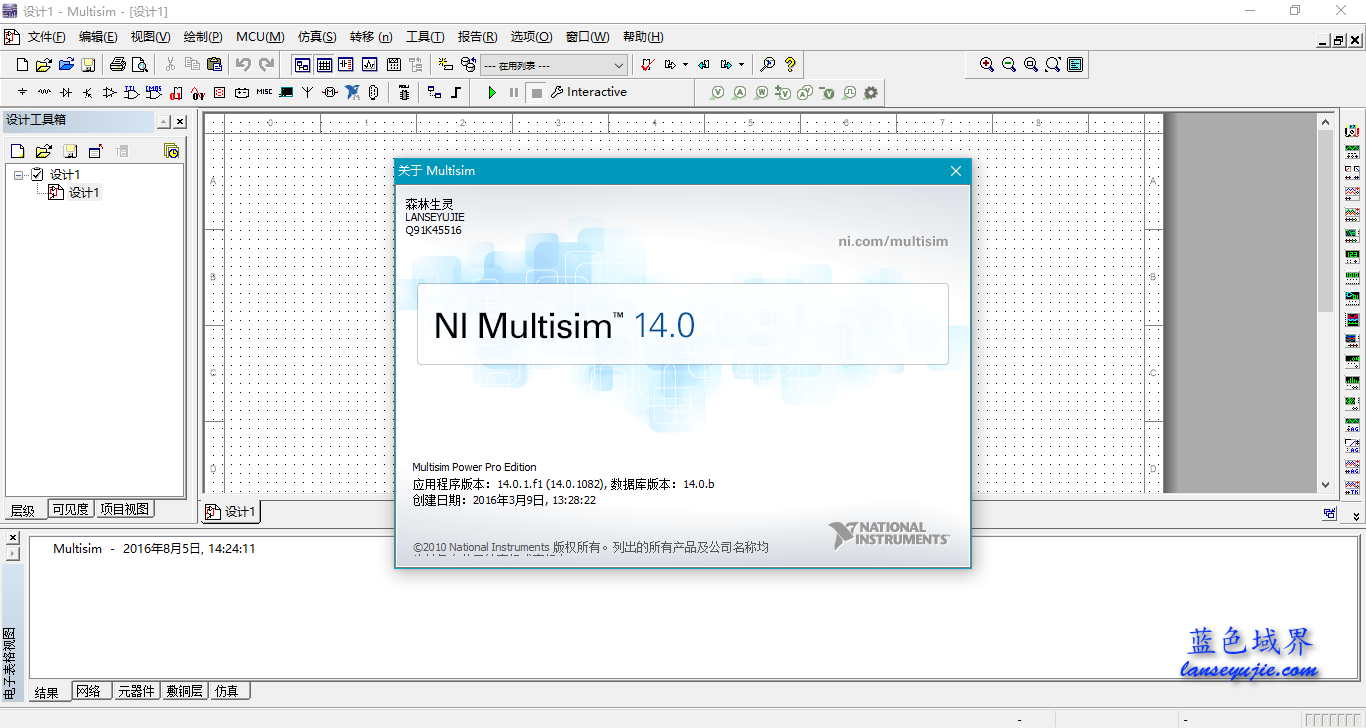Run the Electrical Rules Check icon
This screenshot has height=728, width=1366.
click(x=647, y=65)
